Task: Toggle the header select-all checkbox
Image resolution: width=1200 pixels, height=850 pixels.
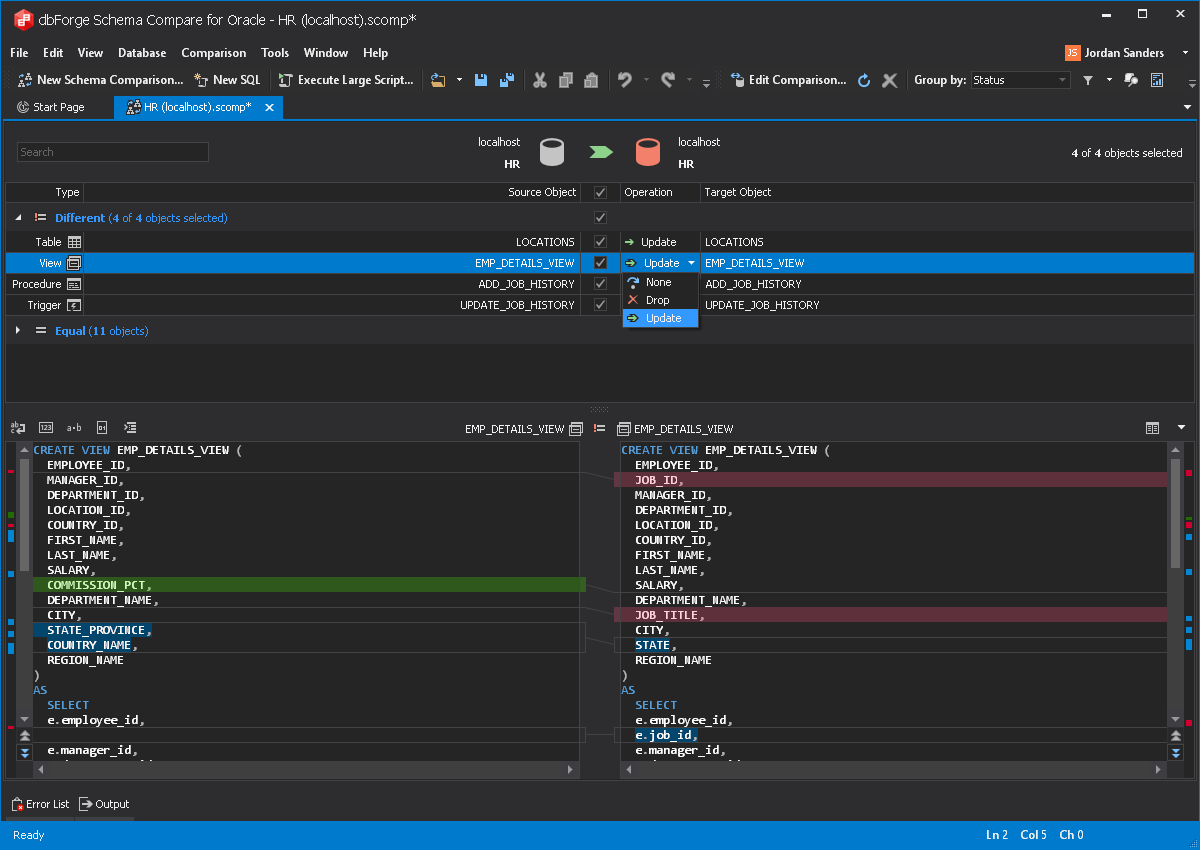Action: click(600, 192)
